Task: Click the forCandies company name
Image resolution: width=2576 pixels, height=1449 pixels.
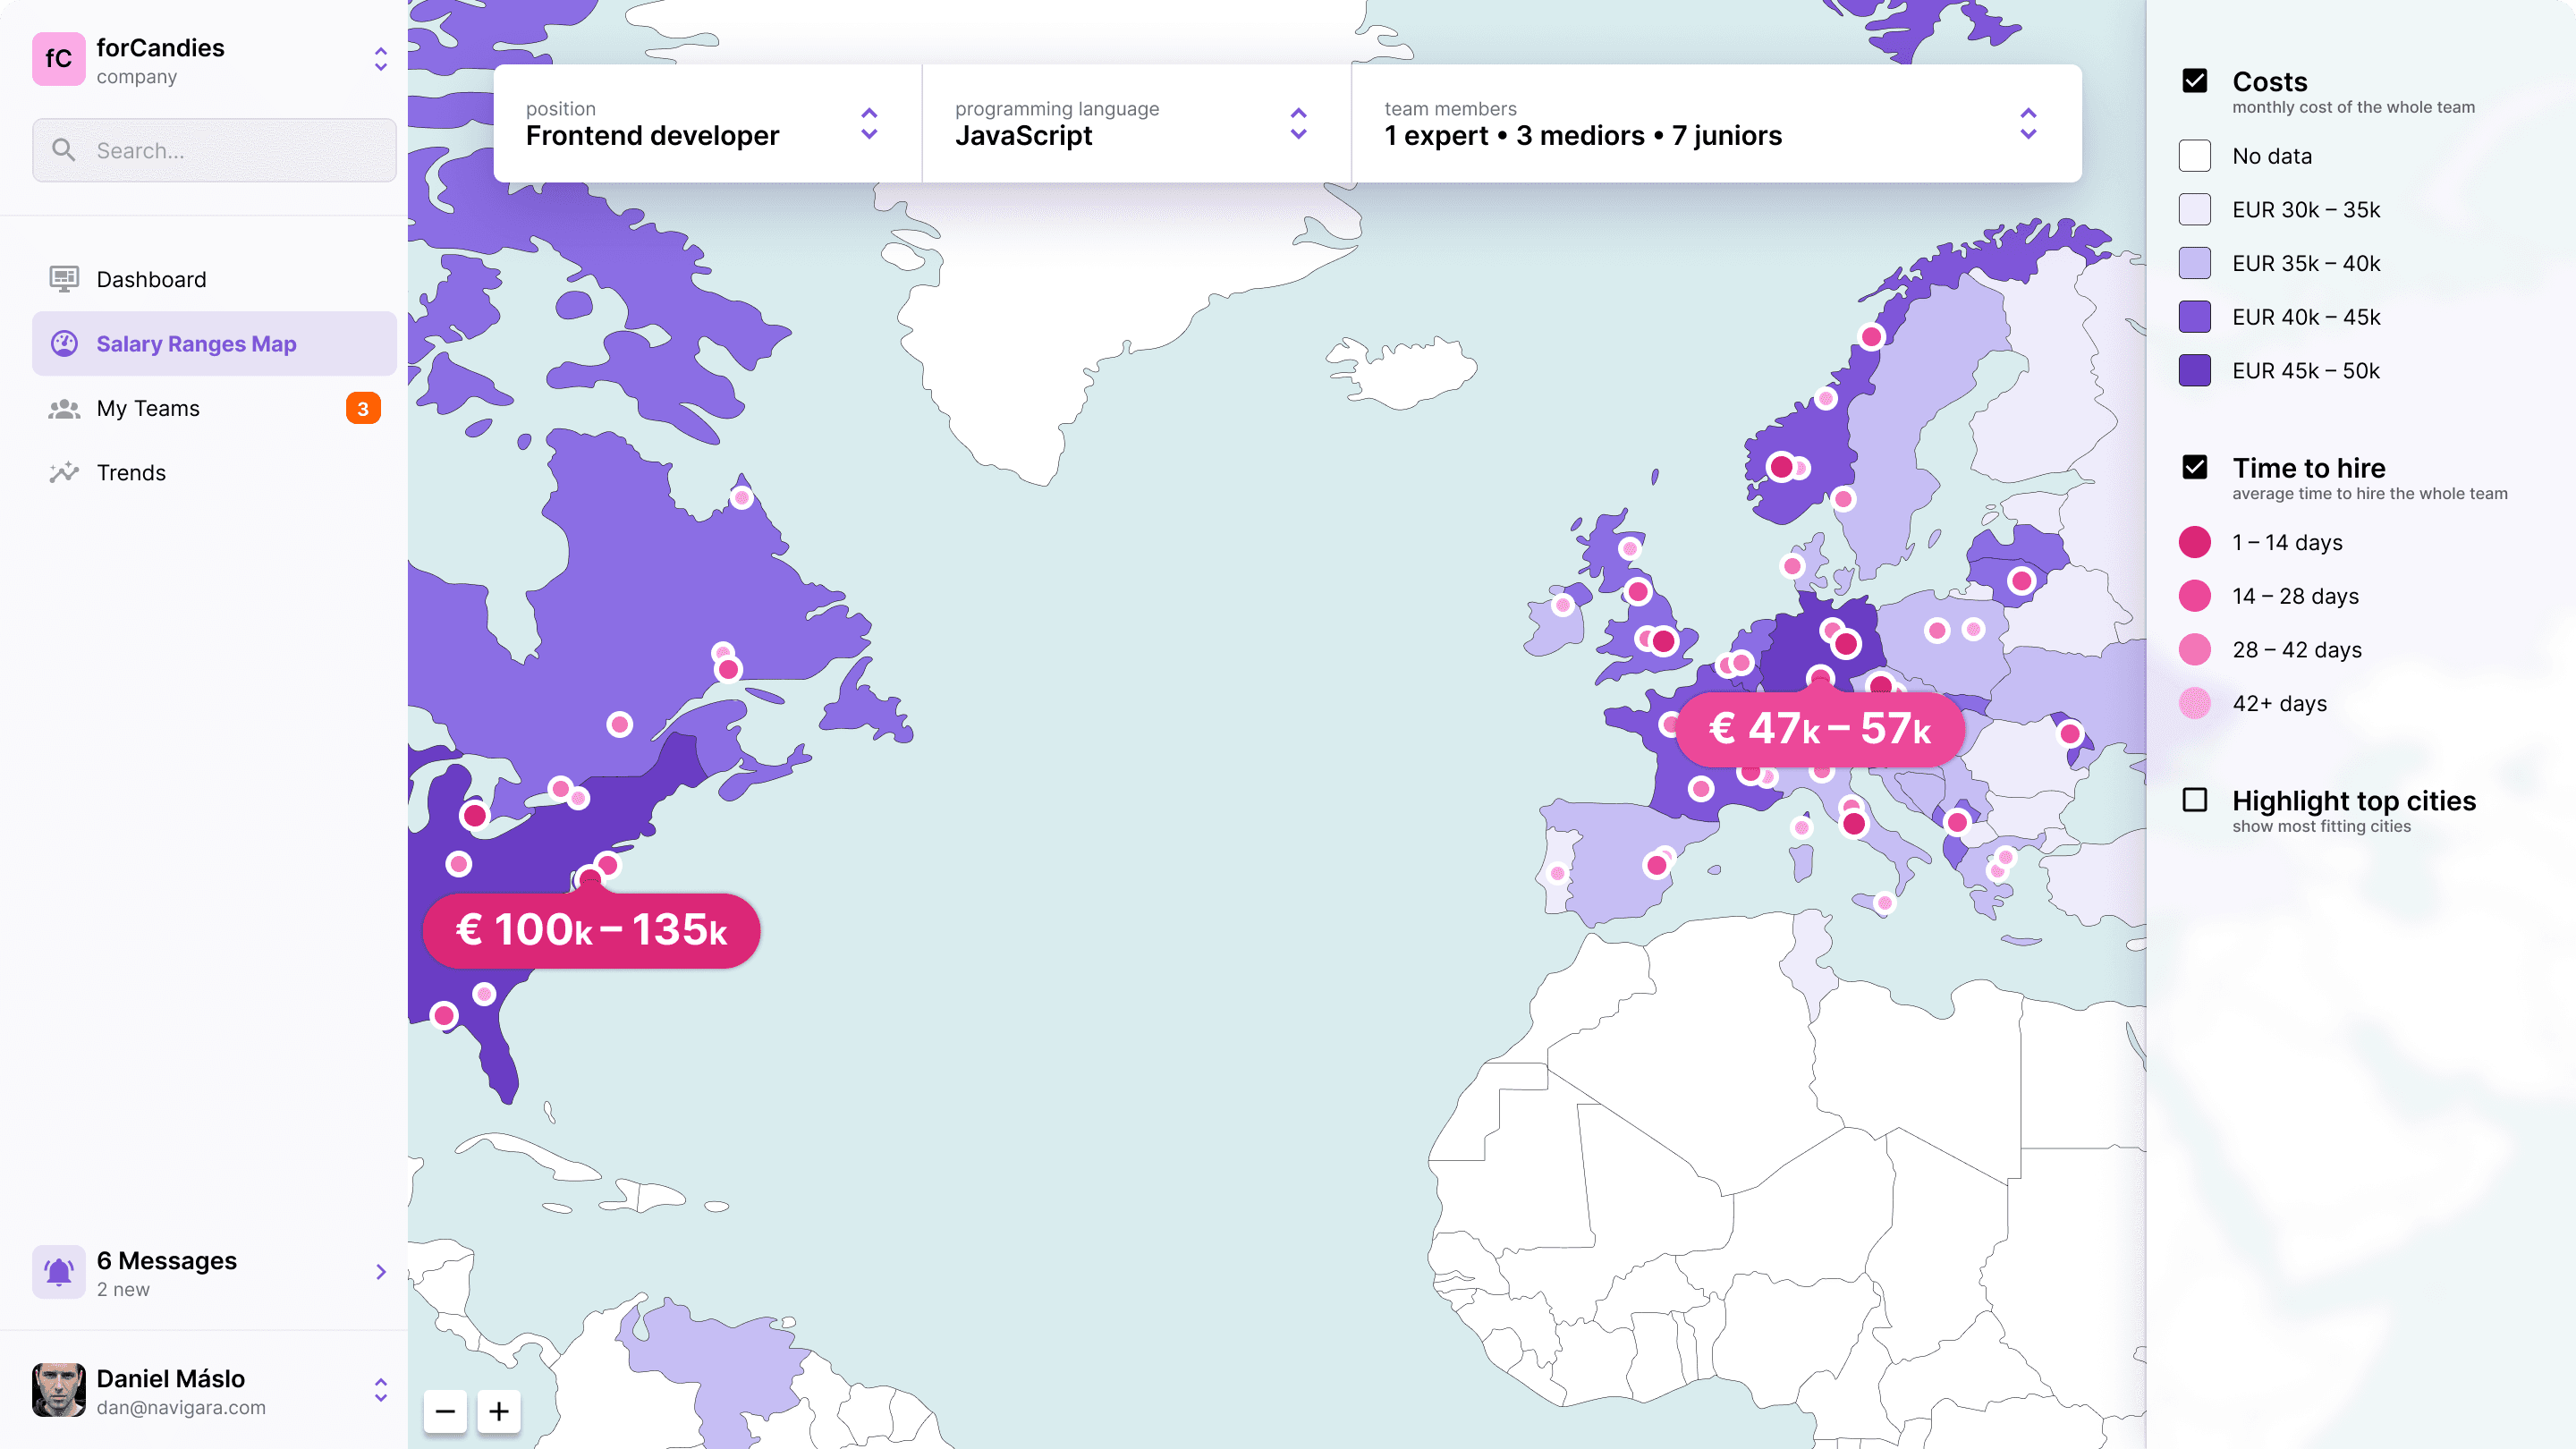Action: click(x=160, y=47)
